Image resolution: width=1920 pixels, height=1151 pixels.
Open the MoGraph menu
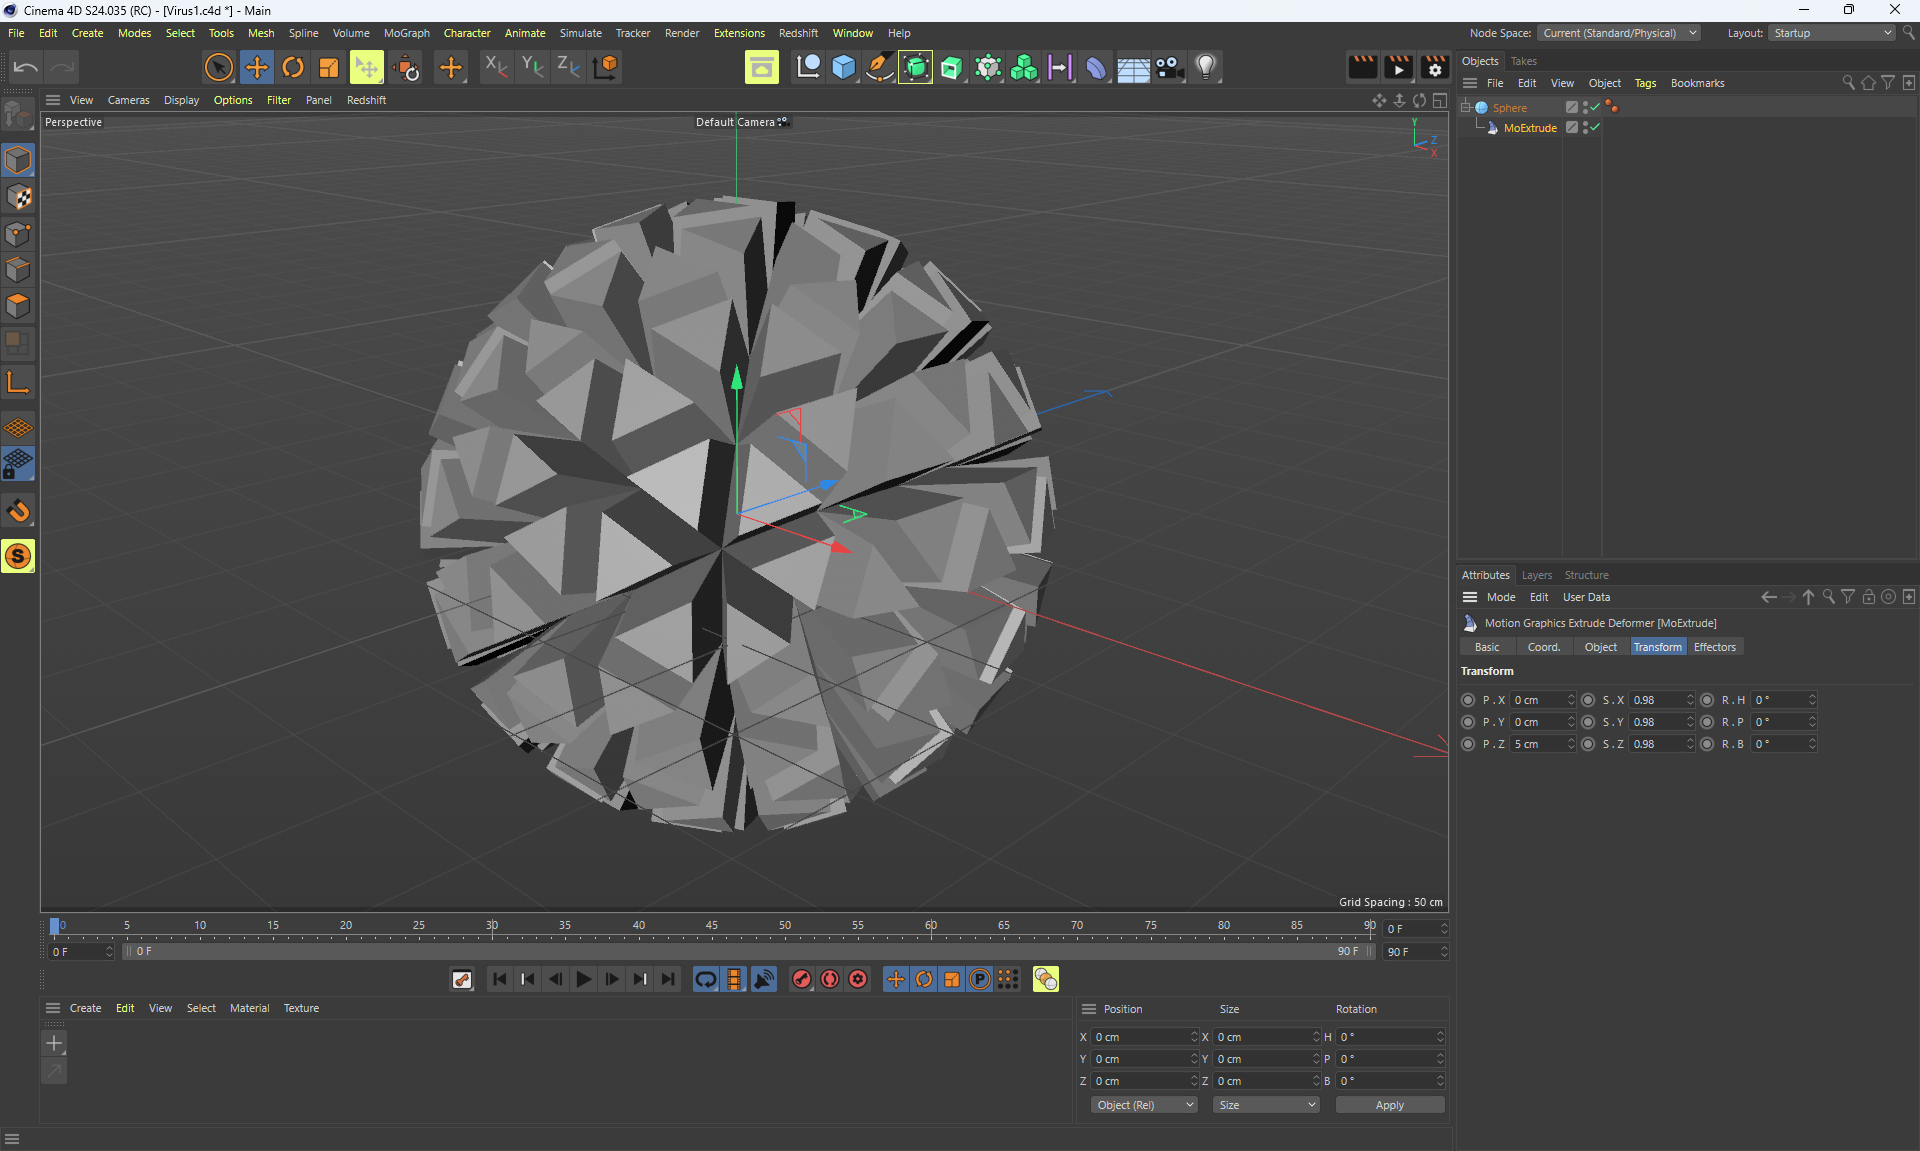point(406,33)
